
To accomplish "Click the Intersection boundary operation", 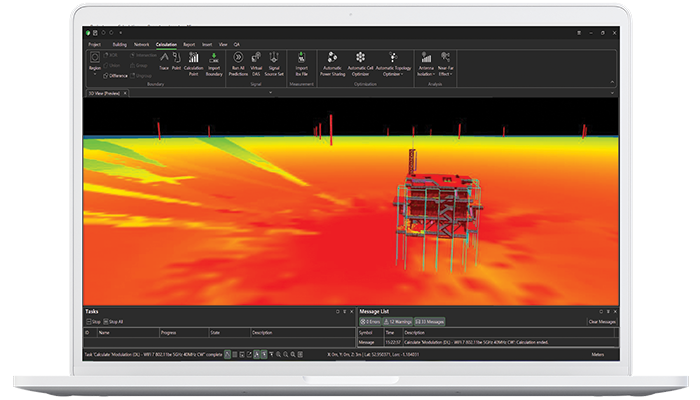I will pyautogui.click(x=143, y=55).
